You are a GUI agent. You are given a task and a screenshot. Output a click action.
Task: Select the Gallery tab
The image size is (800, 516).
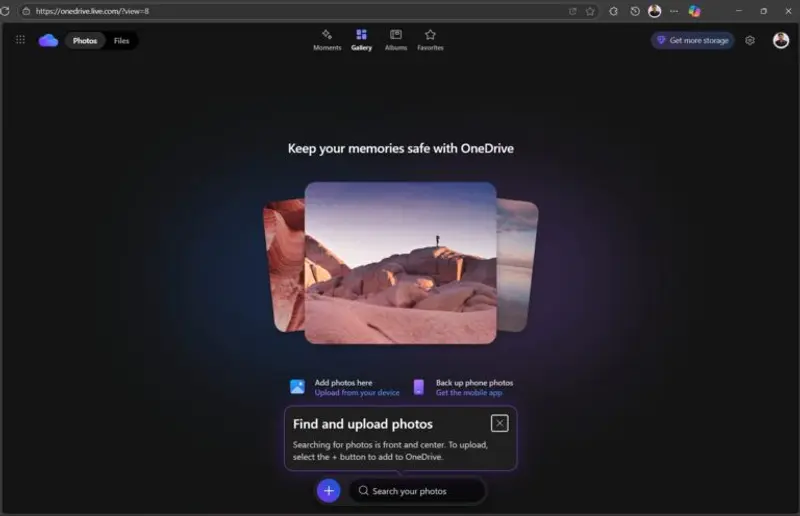click(361, 40)
